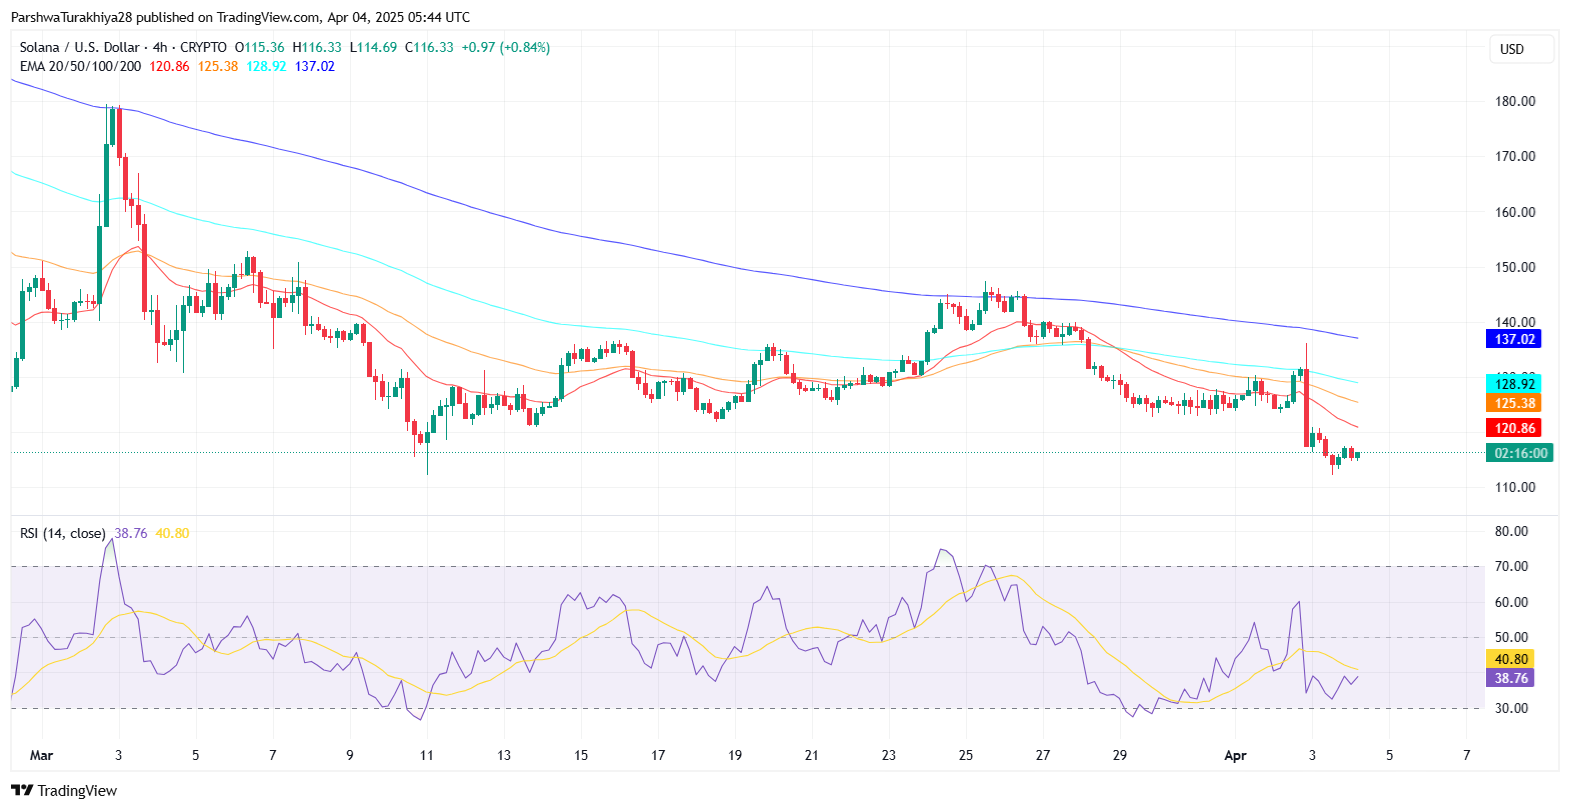
Task: Click the cyan 128.92 price axis tag
Action: [1514, 384]
